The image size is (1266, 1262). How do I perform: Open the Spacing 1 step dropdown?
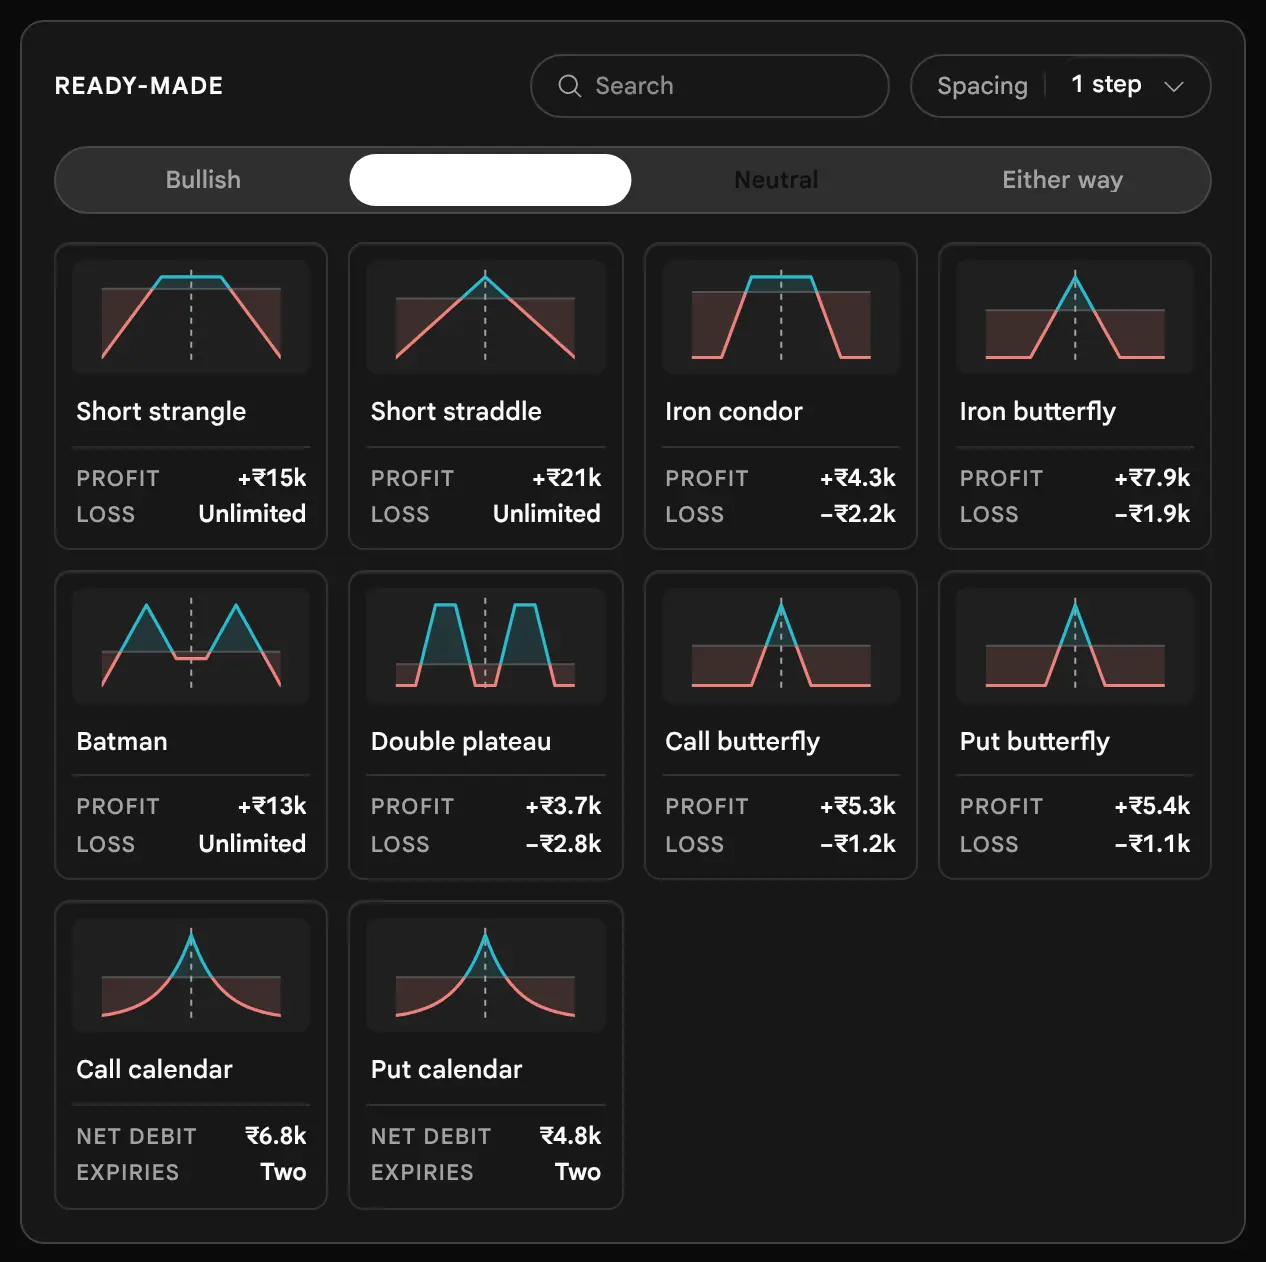point(1061,86)
